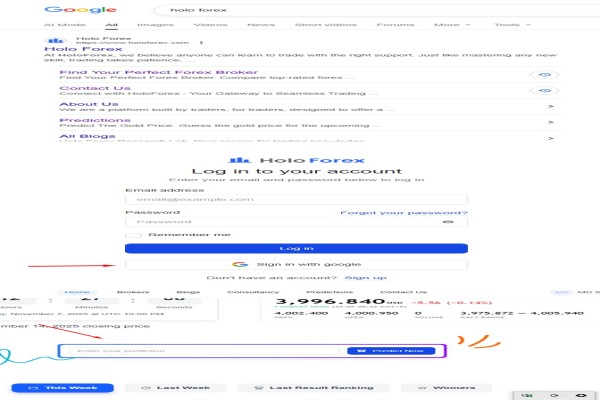Expand the About Us sitelink arrow

point(551,106)
